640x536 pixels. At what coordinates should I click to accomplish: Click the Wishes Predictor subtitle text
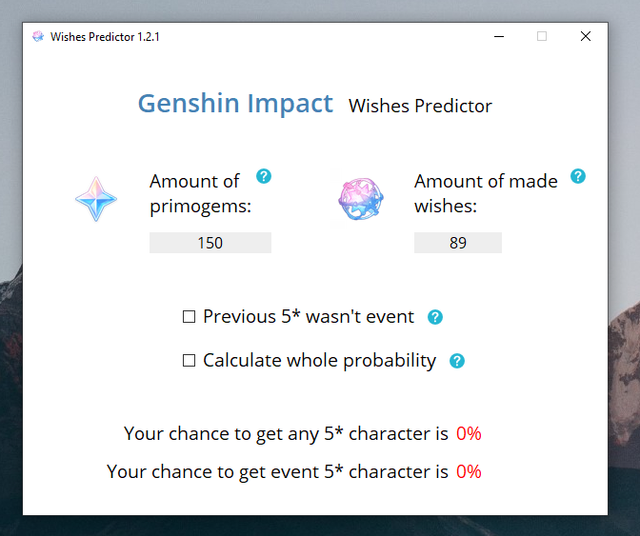420,106
